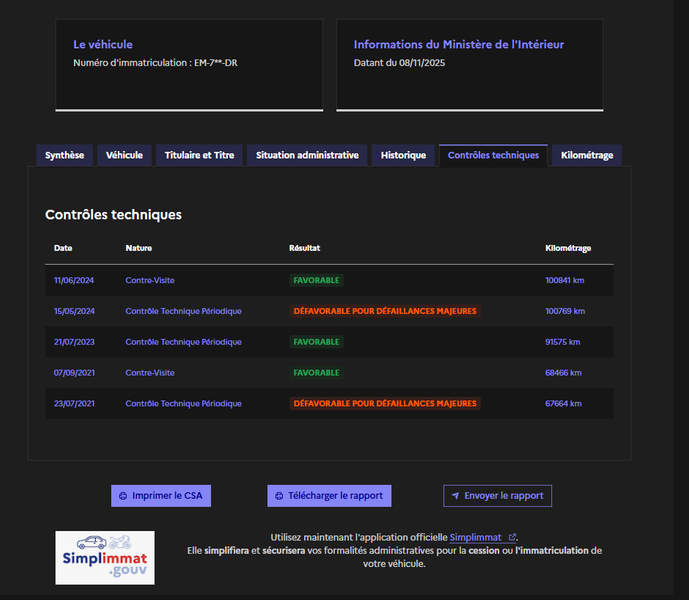689x600 pixels.
Task: Switch to the Kilométrage tab
Action: coord(587,155)
